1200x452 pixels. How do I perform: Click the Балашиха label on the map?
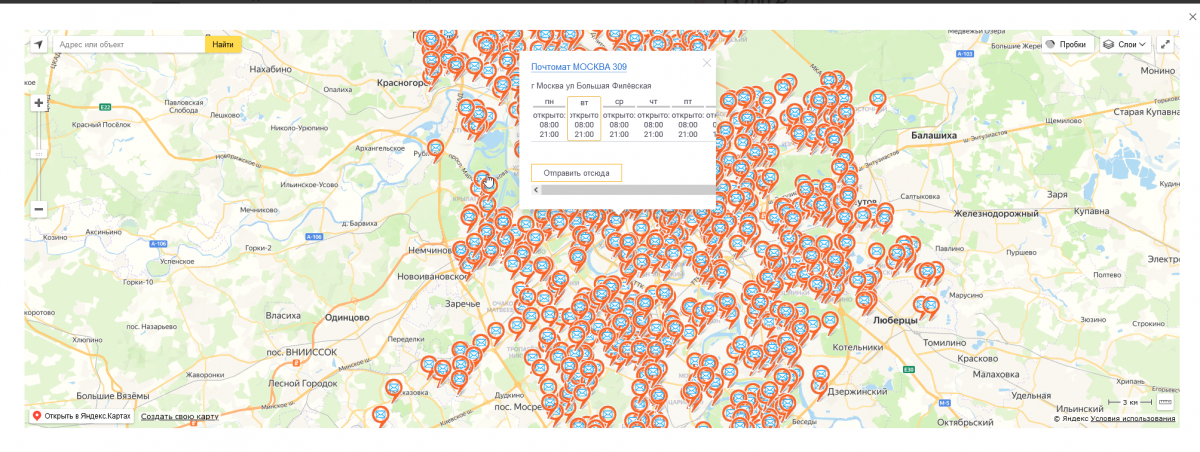(934, 134)
